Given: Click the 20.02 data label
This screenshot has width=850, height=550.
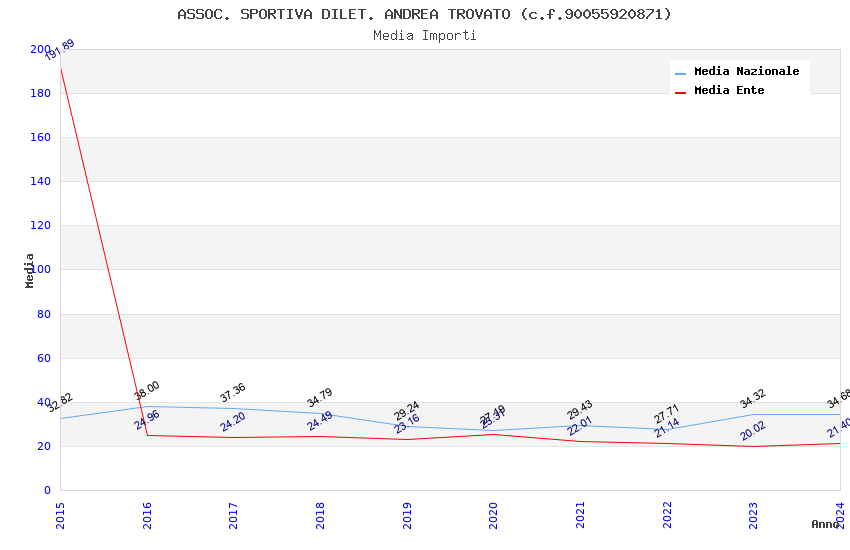Looking at the screenshot, I should pyautogui.click(x=753, y=431).
